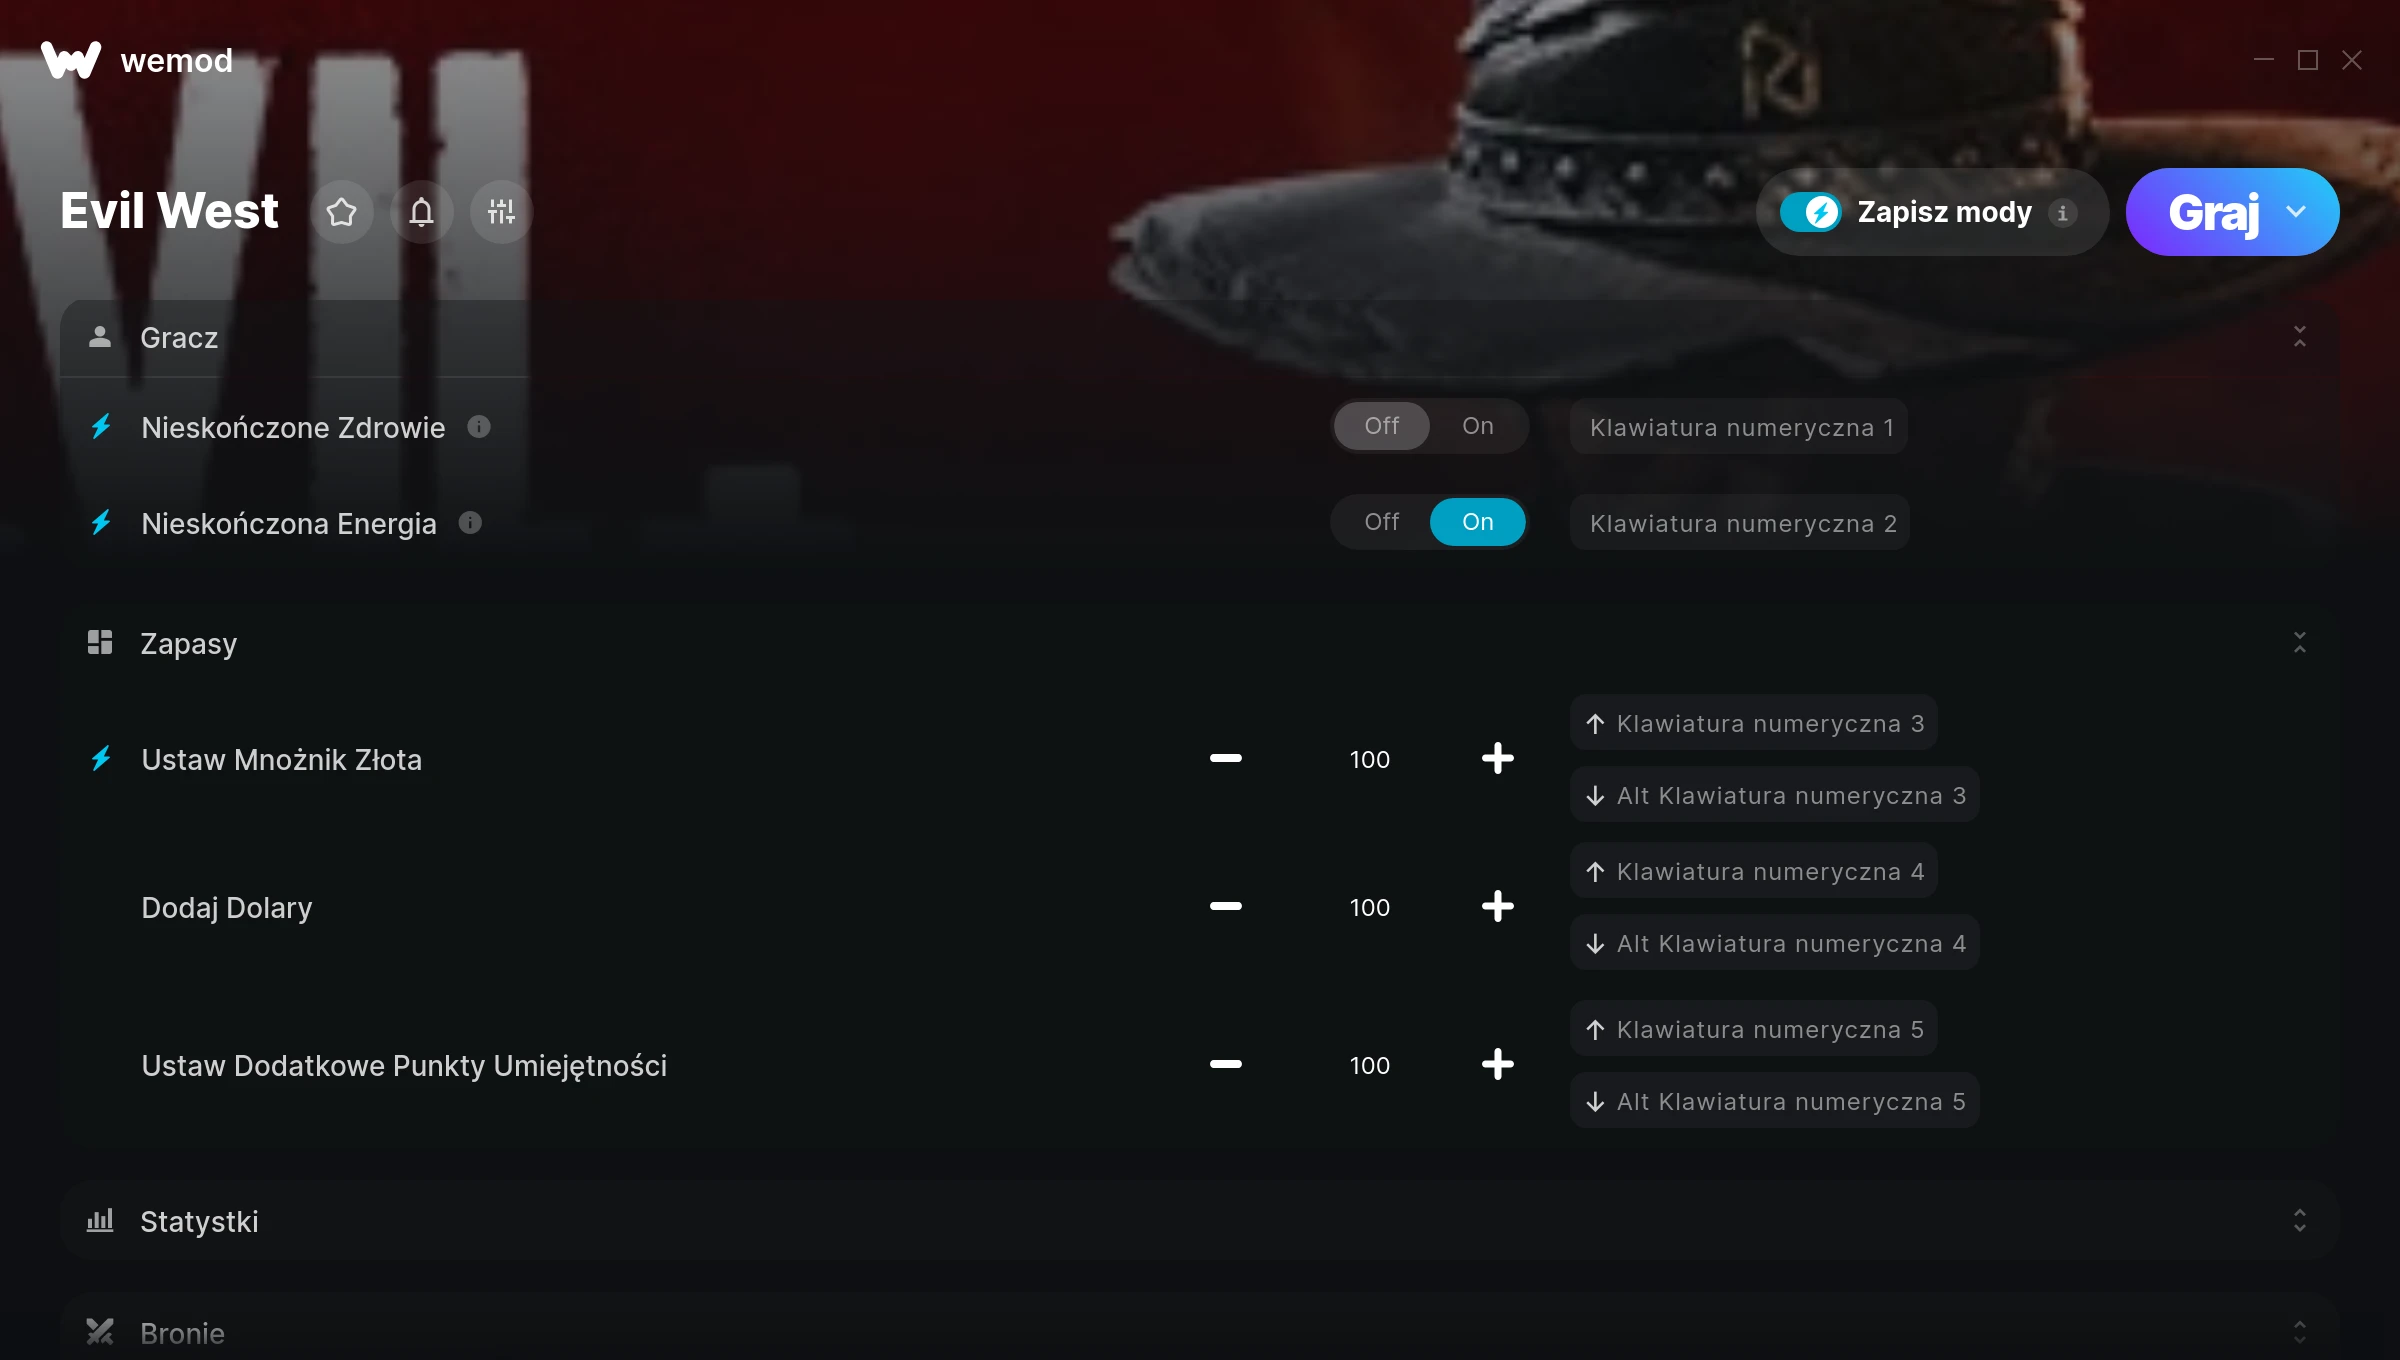Click the info icon beside Zapisz mody
This screenshot has width=2400, height=1360.
(x=2062, y=213)
